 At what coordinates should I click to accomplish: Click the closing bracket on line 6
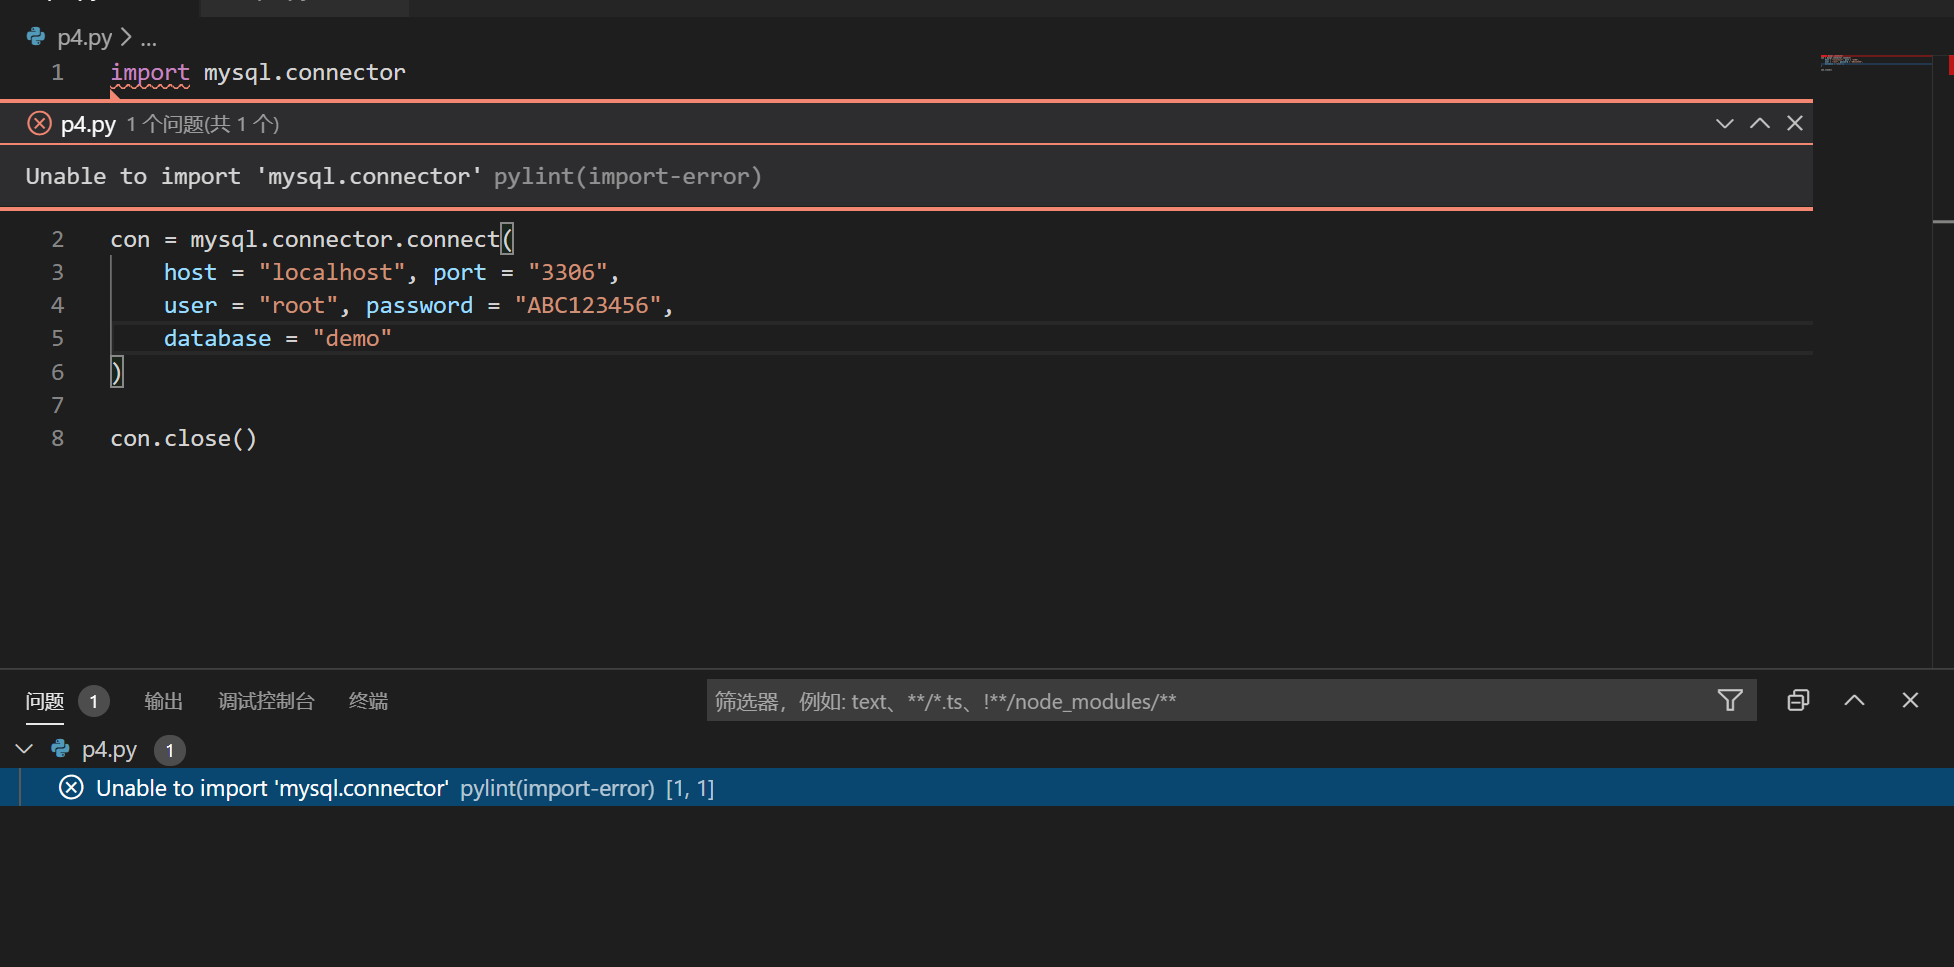click(116, 372)
